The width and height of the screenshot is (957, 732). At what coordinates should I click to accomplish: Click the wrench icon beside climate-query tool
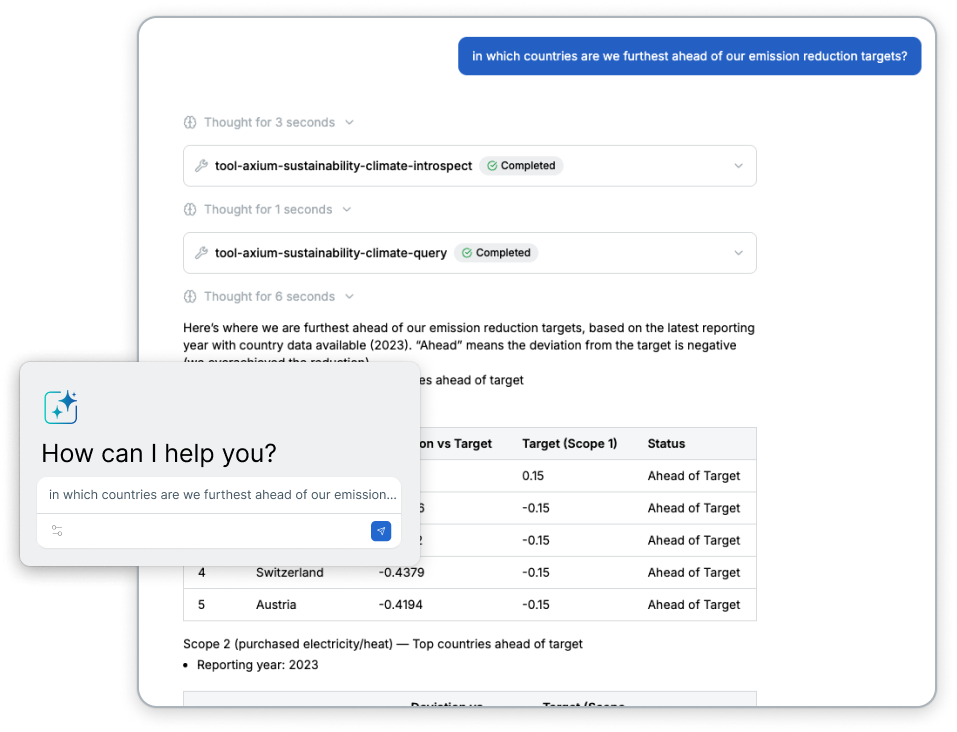(x=201, y=253)
